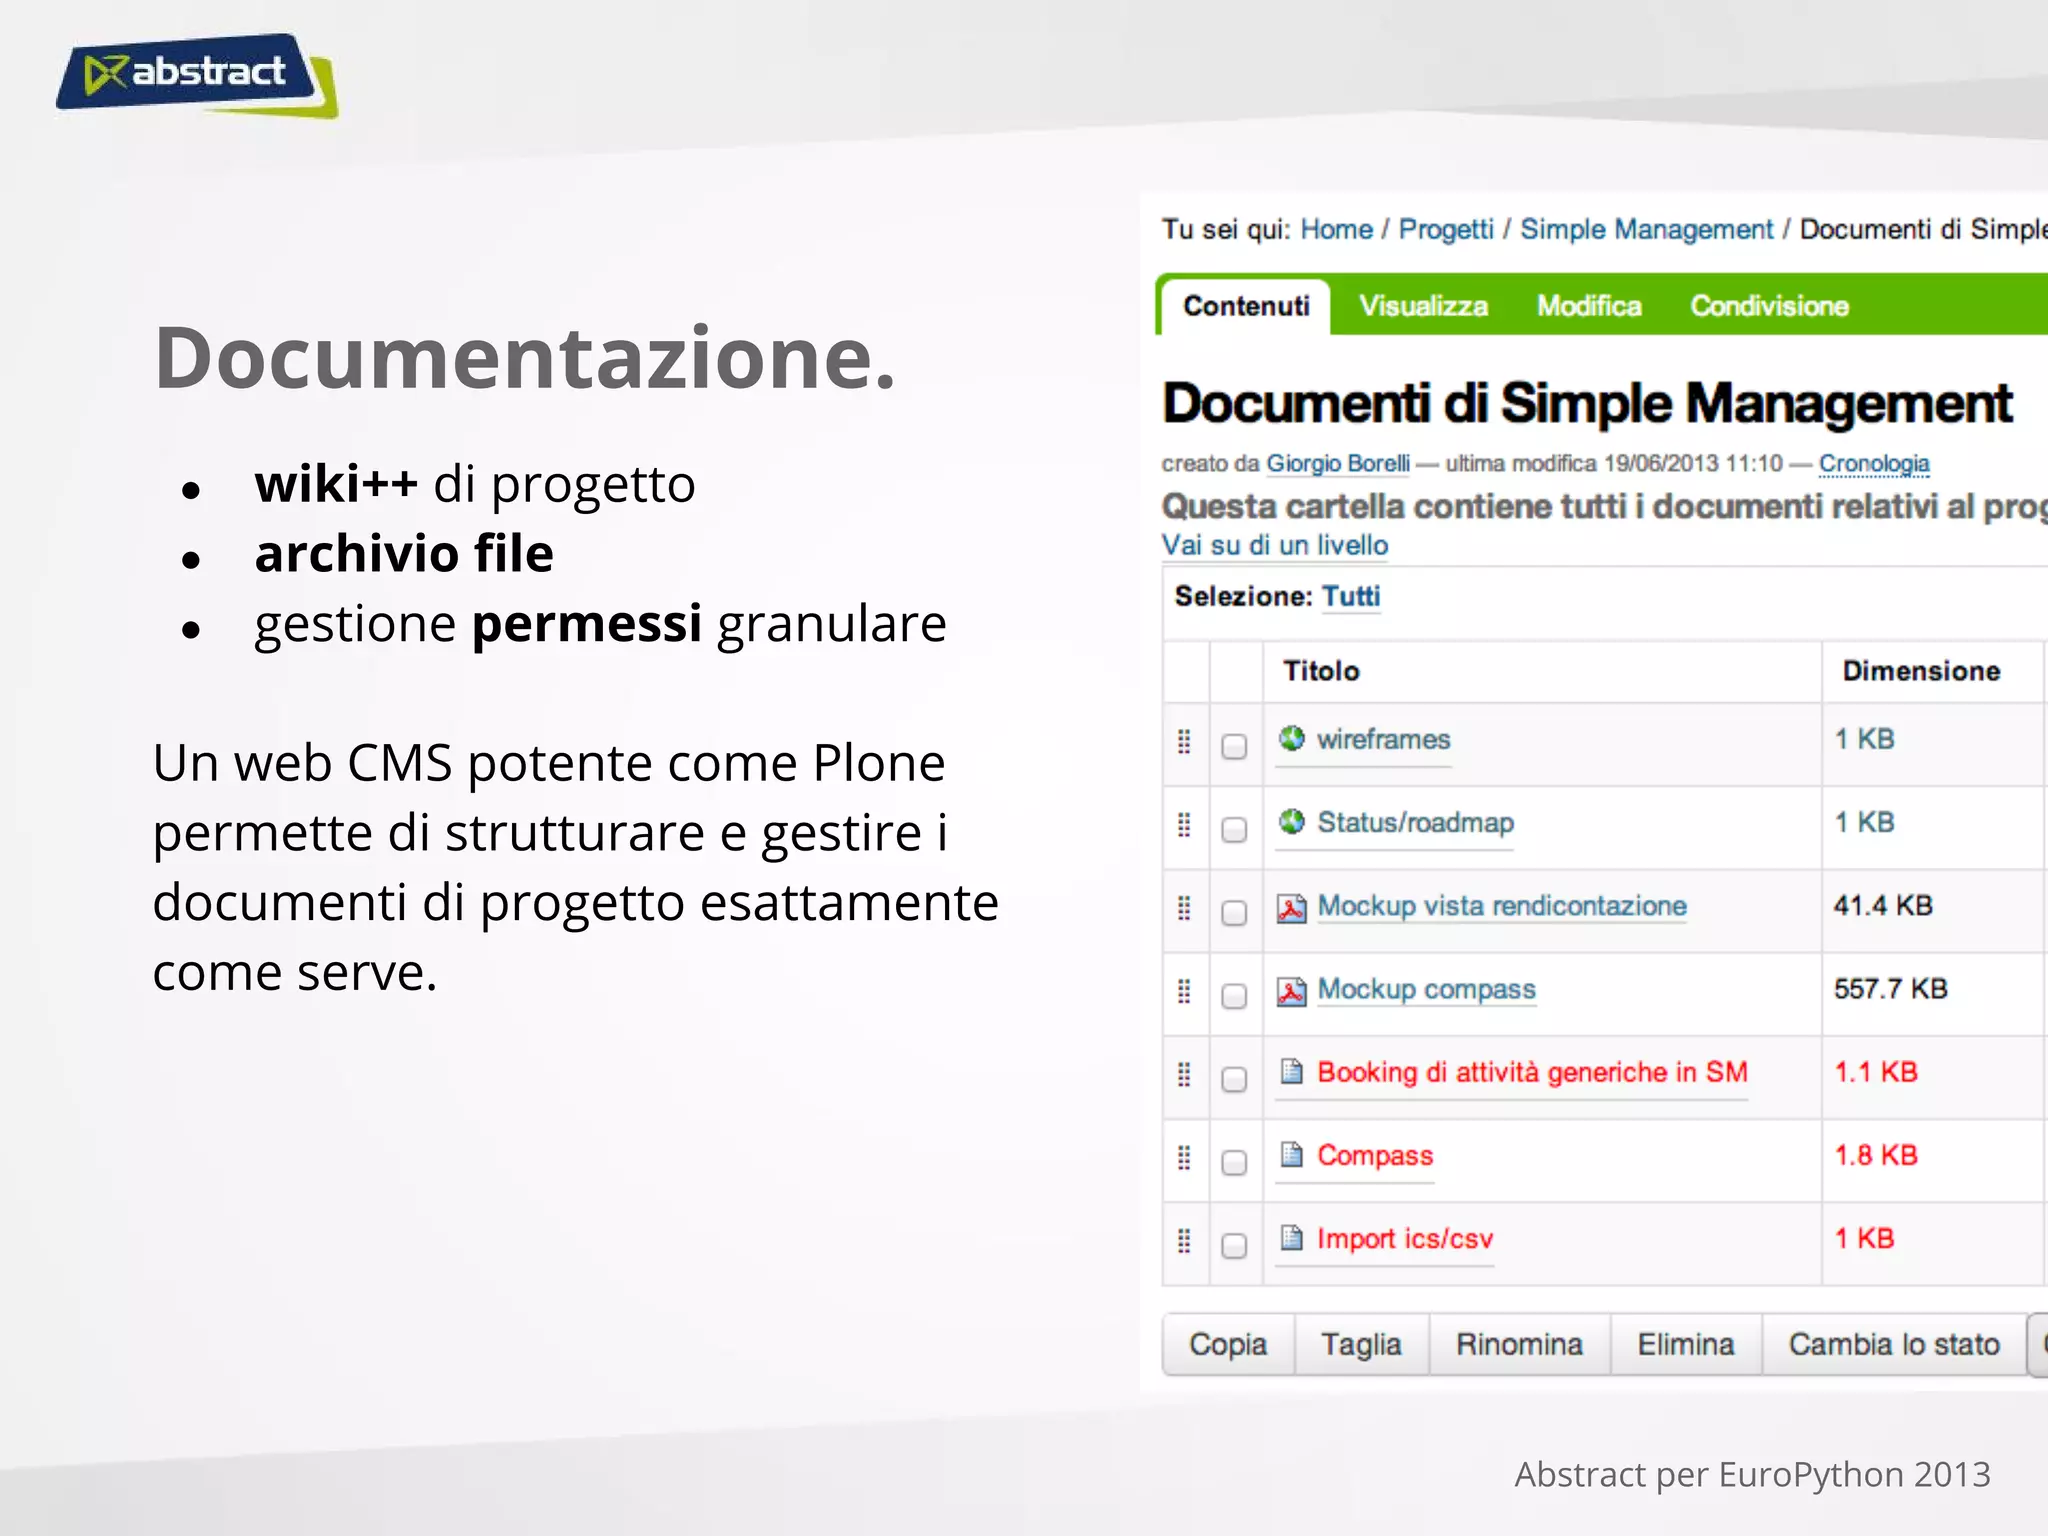2048x1536 pixels.
Task: Click drag handle of wireframes row
Action: (x=1185, y=741)
